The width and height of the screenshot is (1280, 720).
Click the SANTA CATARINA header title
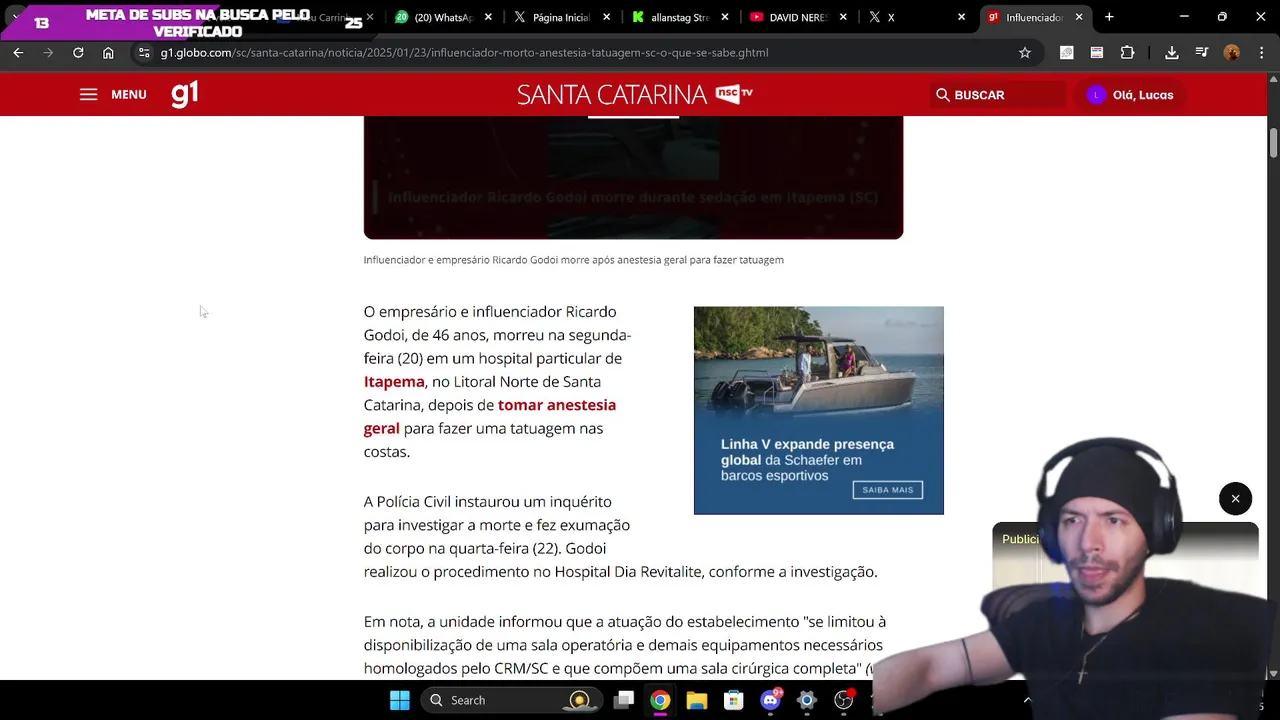point(612,95)
